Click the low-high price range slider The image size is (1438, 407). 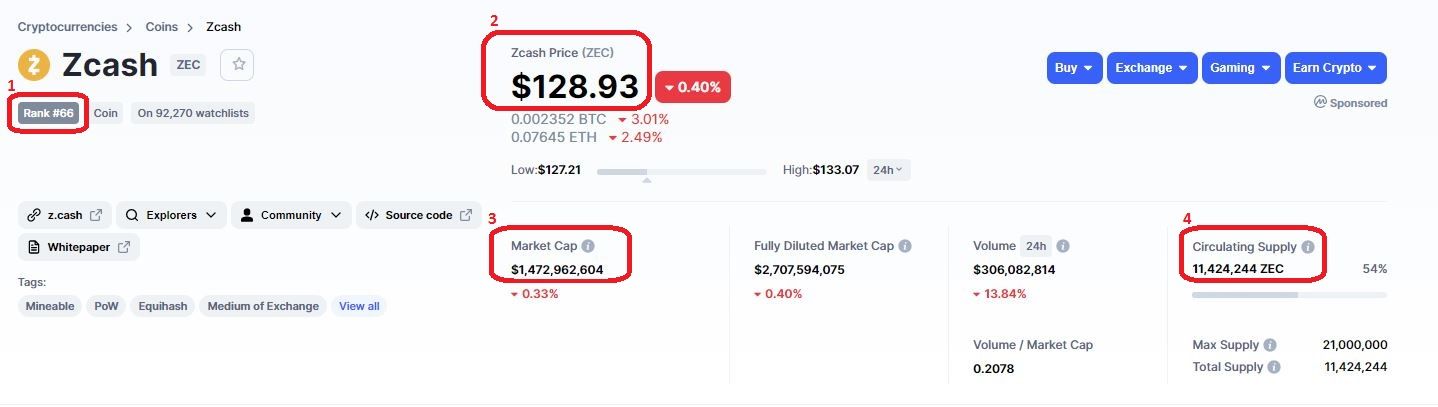[x=681, y=172]
